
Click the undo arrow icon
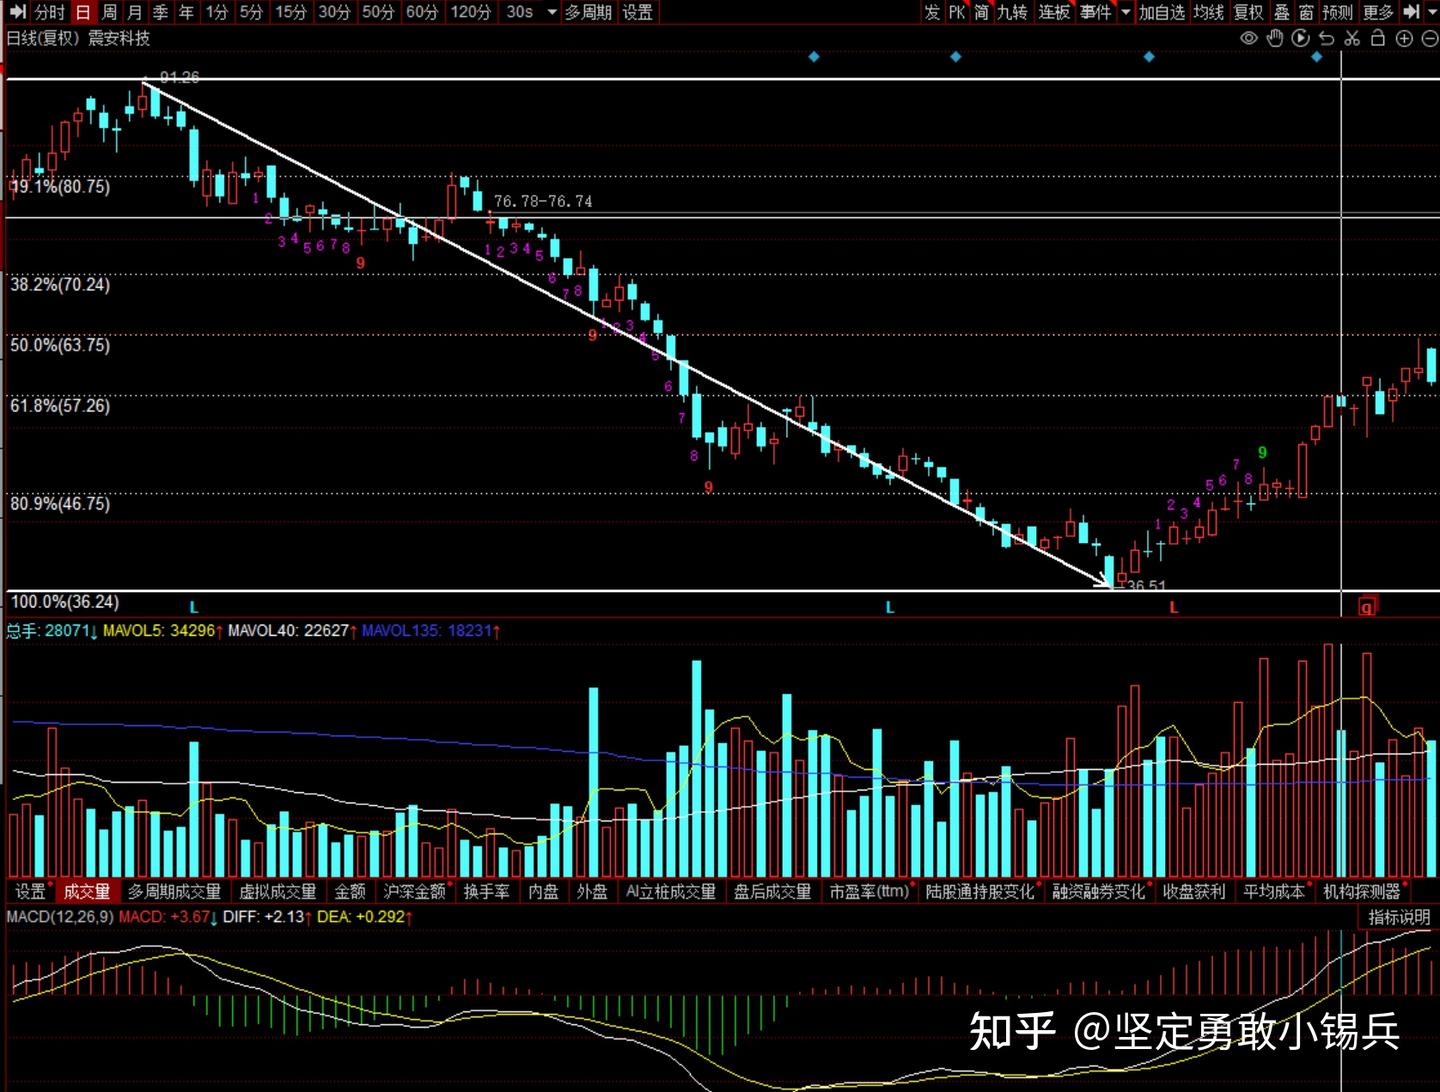coord(1326,38)
